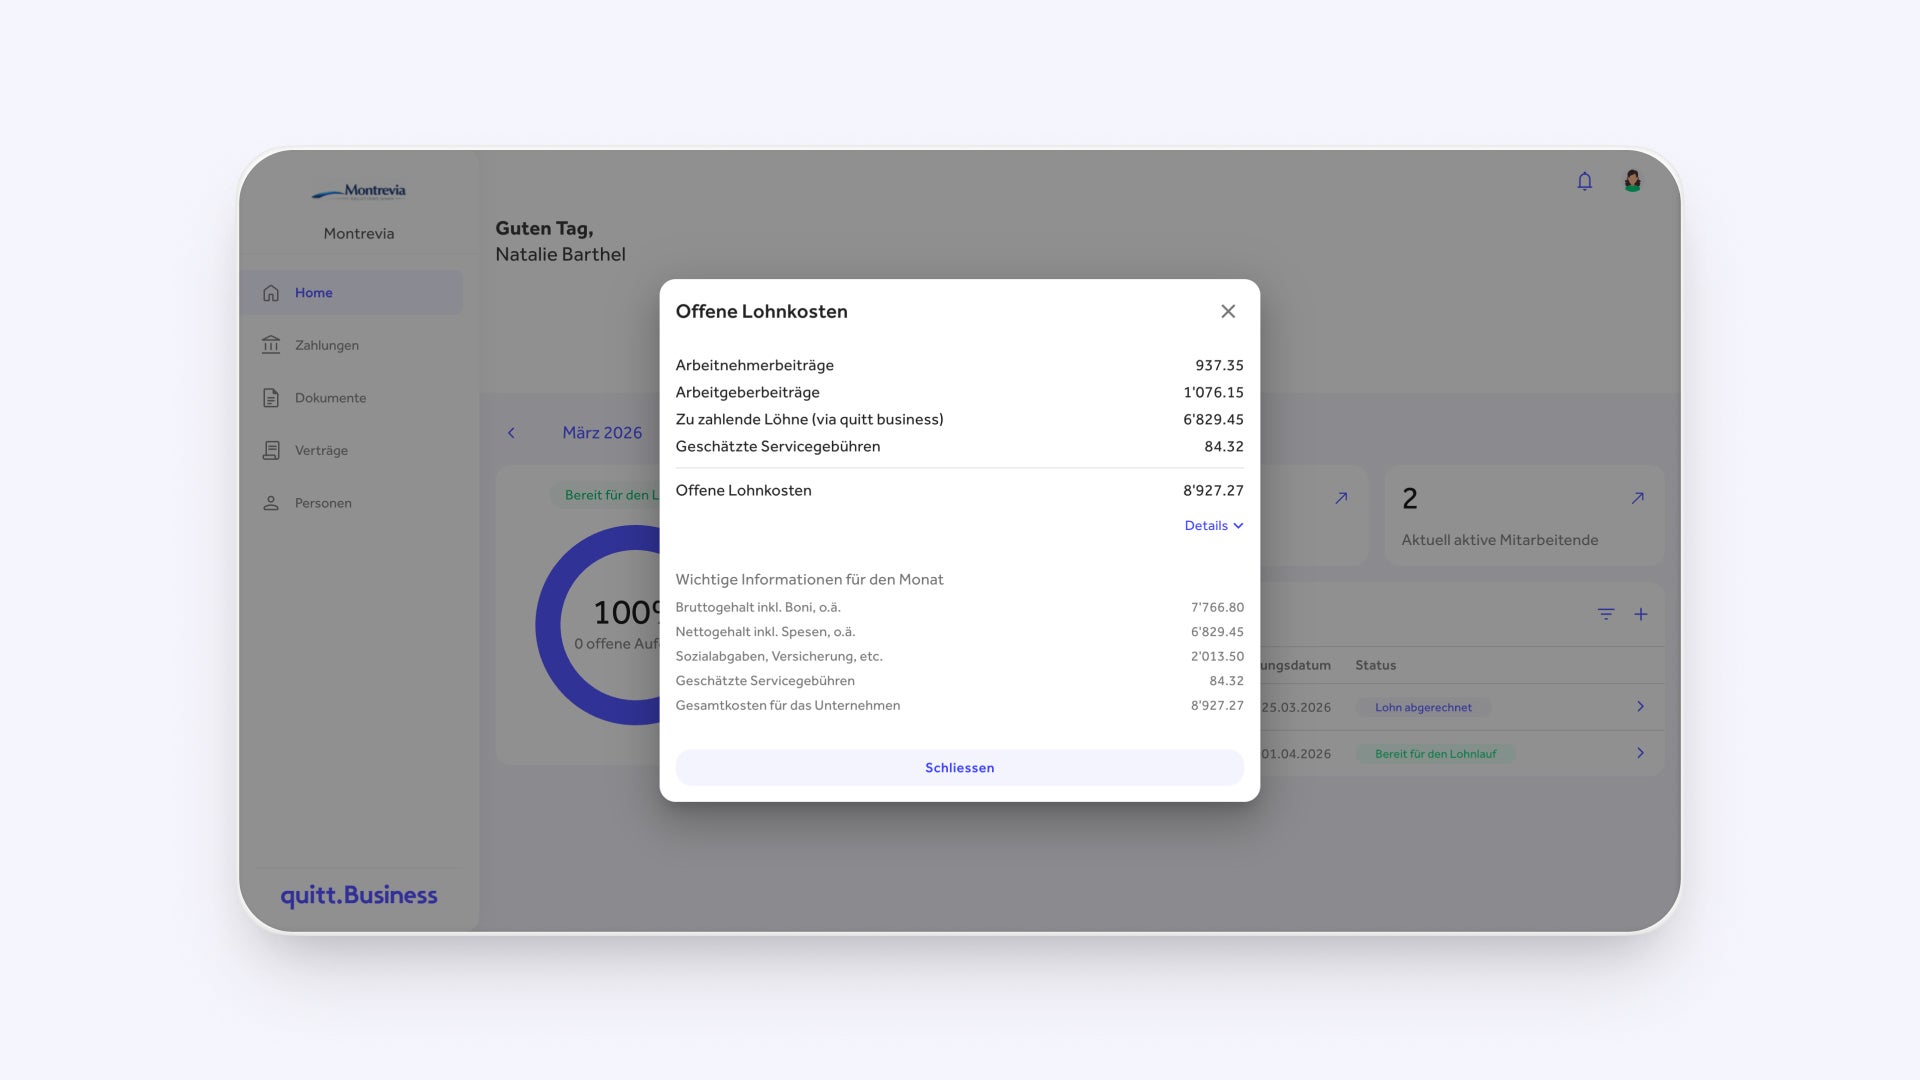The image size is (1920, 1080).
Task: Select the Zahlungen menu item
Action: 327,345
